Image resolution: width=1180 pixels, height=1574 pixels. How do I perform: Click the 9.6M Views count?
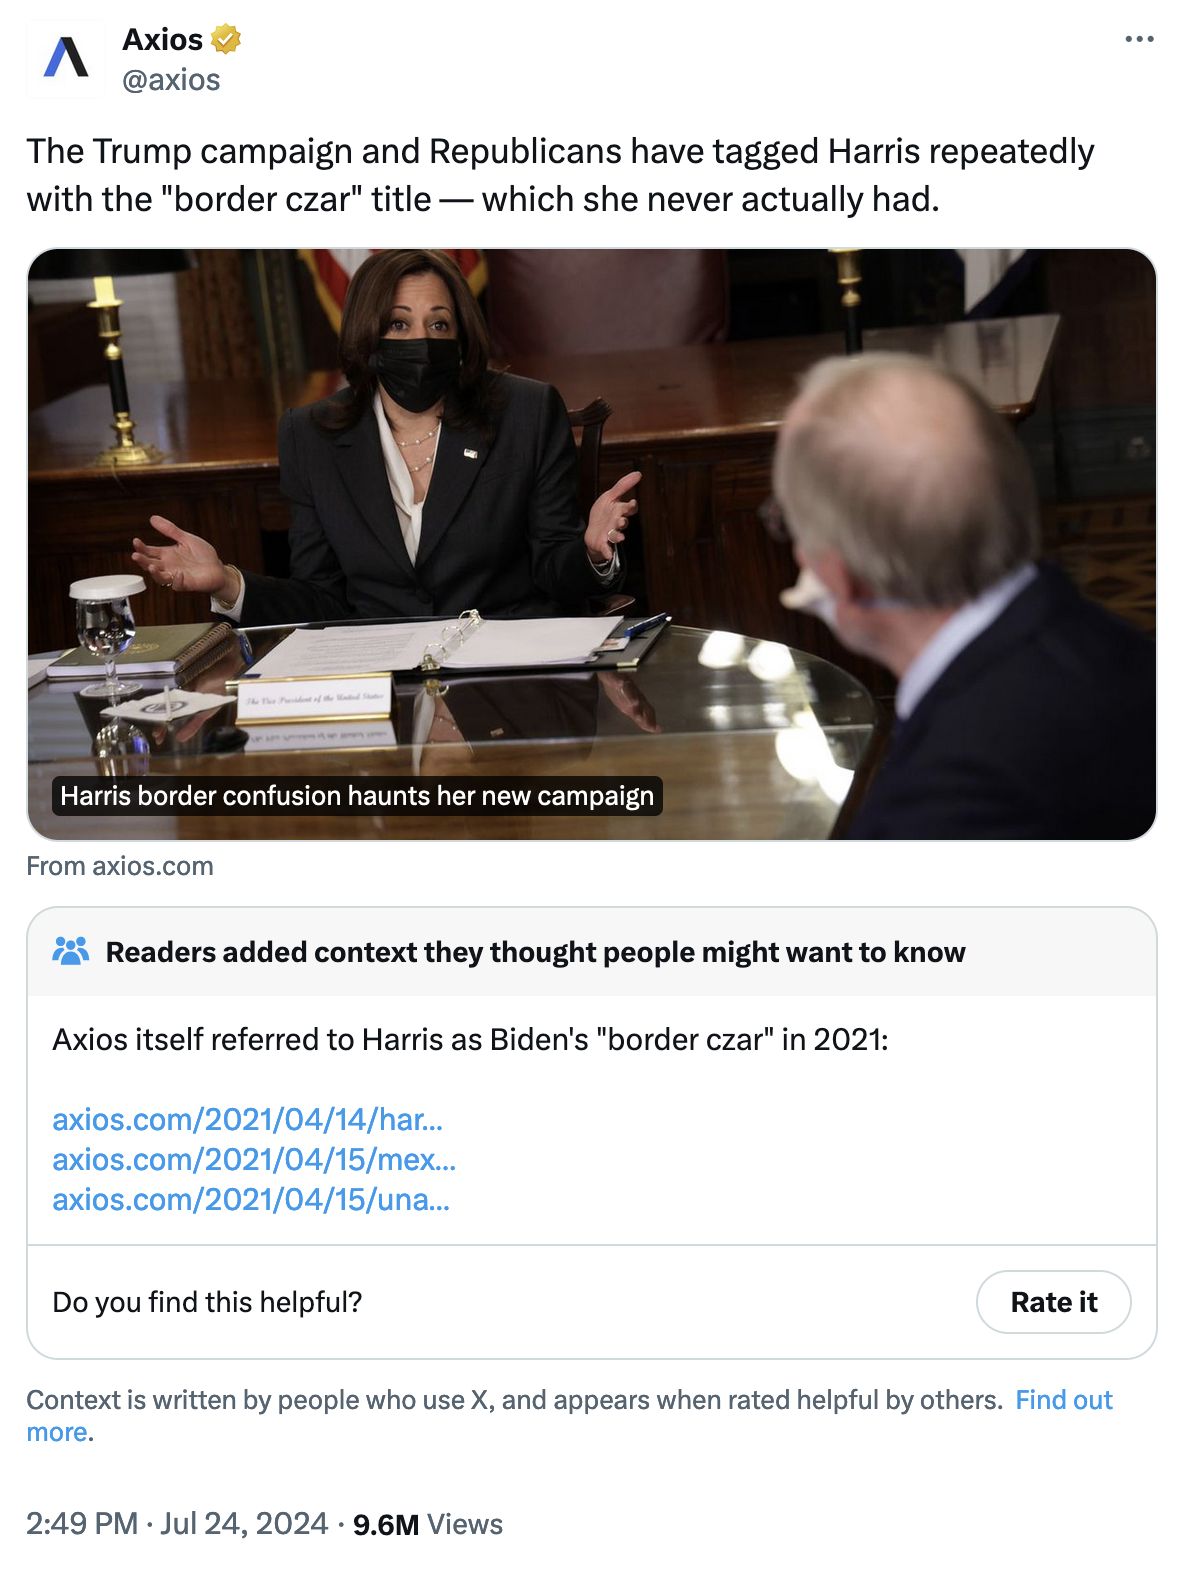coord(427,1524)
